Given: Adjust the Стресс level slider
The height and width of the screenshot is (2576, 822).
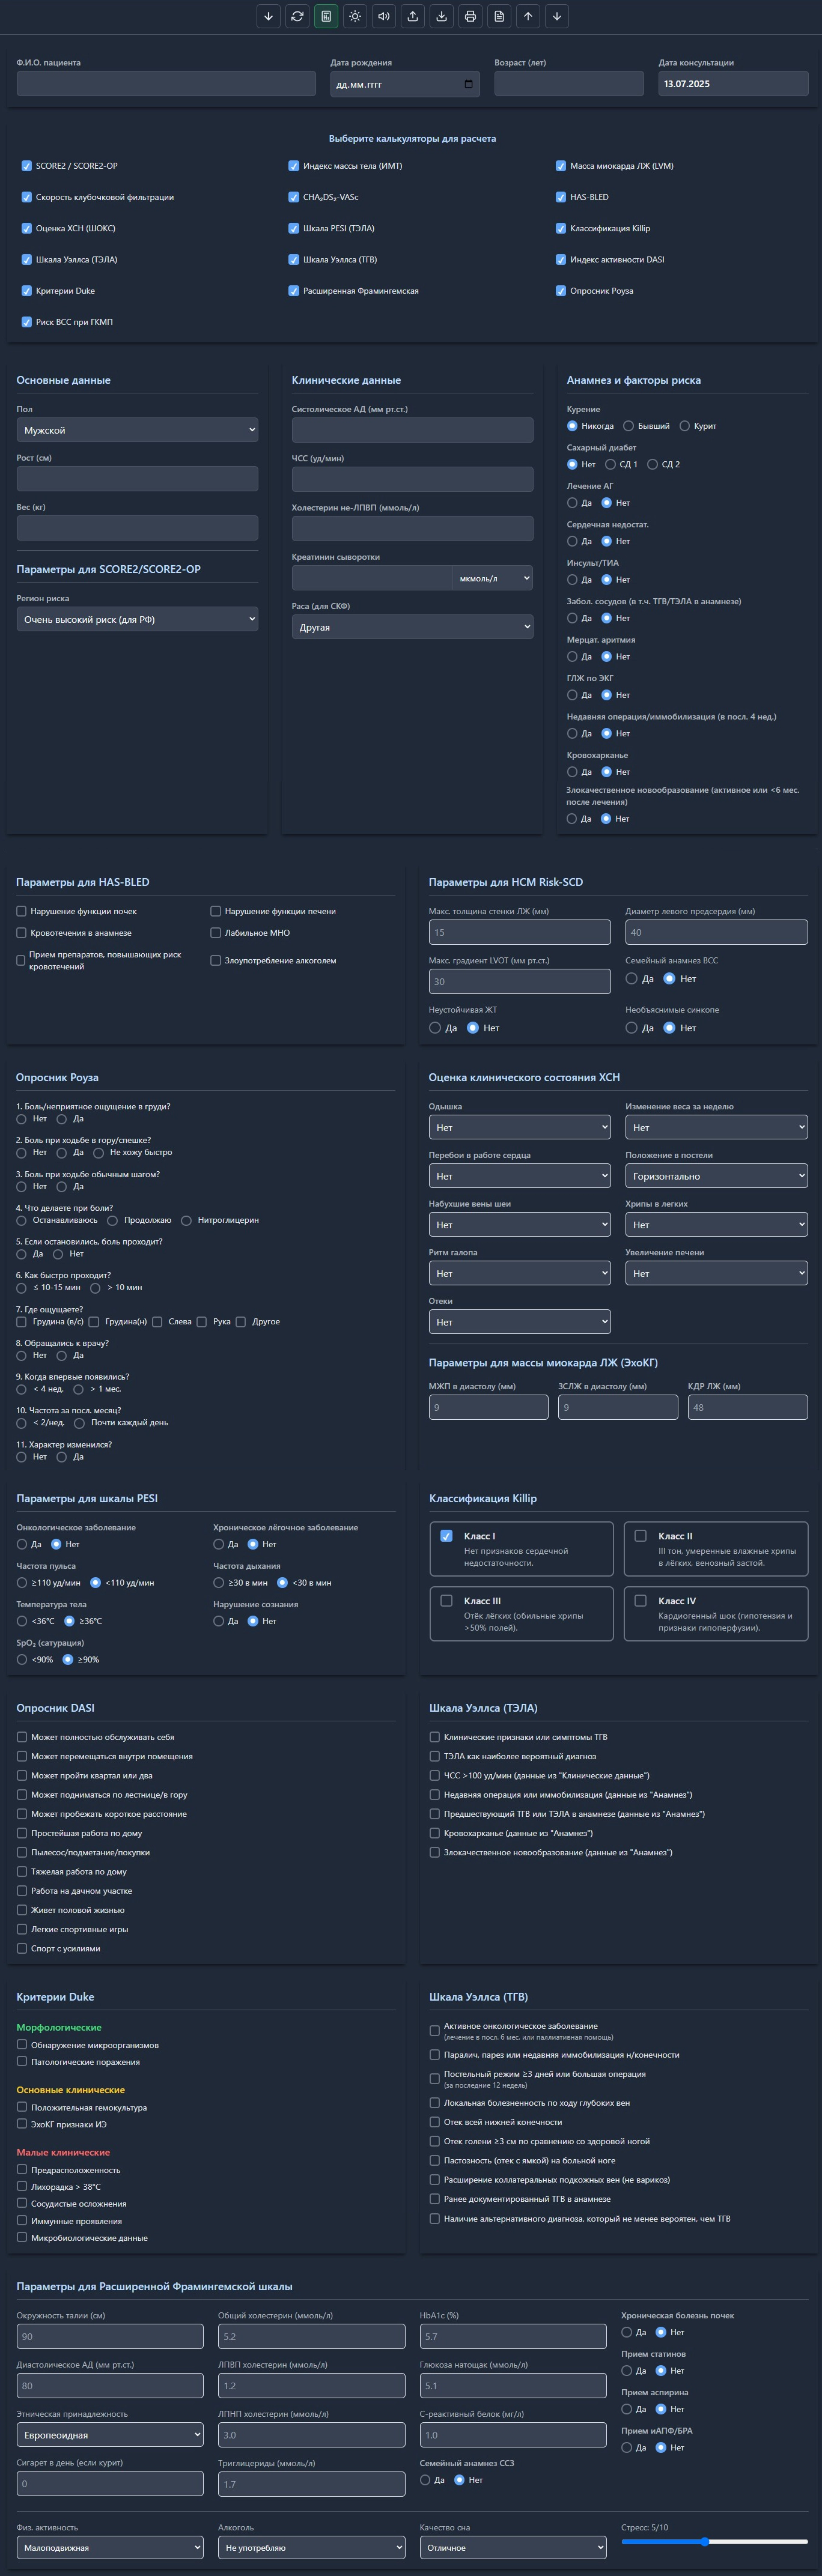Looking at the screenshot, I should [x=714, y=2541].
